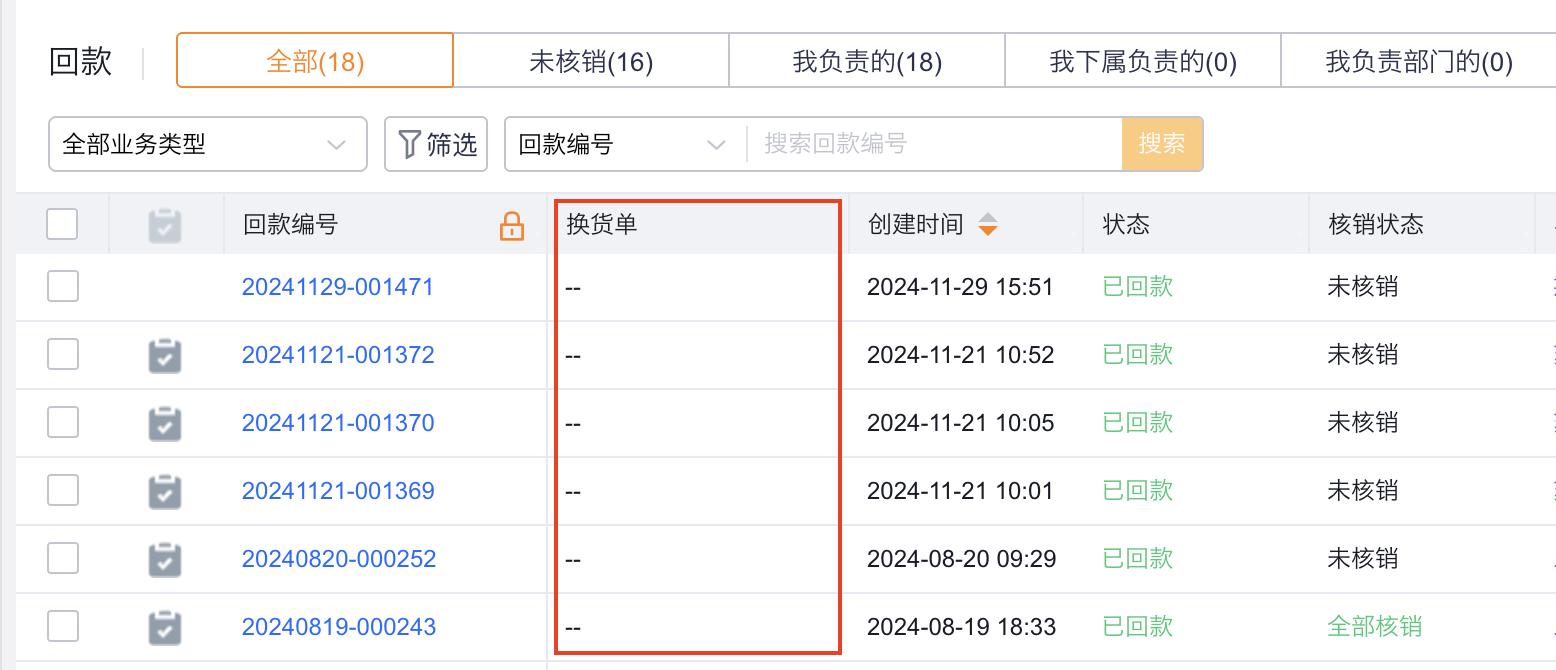The width and height of the screenshot is (1556, 670).
Task: Click clipboard icon in row 20240819-000243
Action: tap(165, 628)
